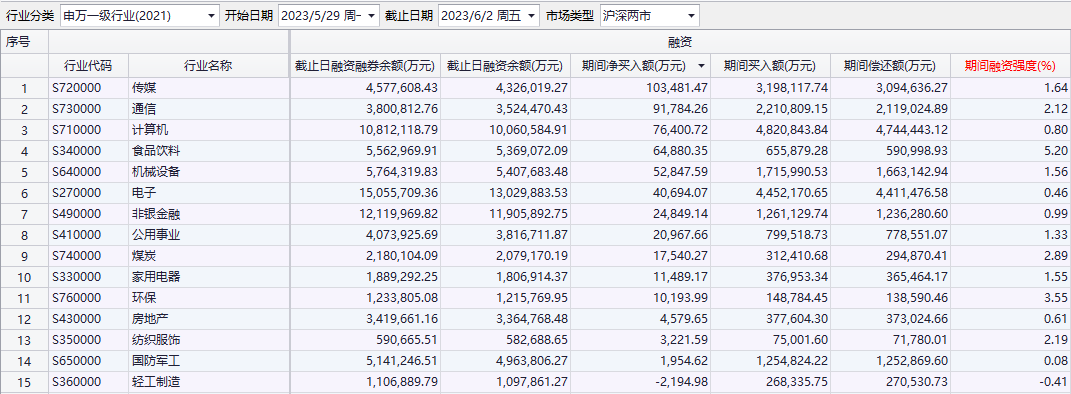This screenshot has height=394, width=1071.
Task: Select row number 15 in 序号 column
Action: pyautogui.click(x=25, y=382)
